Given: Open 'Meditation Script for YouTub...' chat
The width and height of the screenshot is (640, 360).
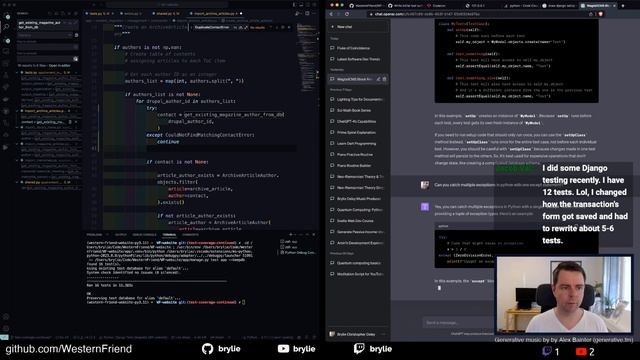Looking at the screenshot, I should tap(358, 274).
